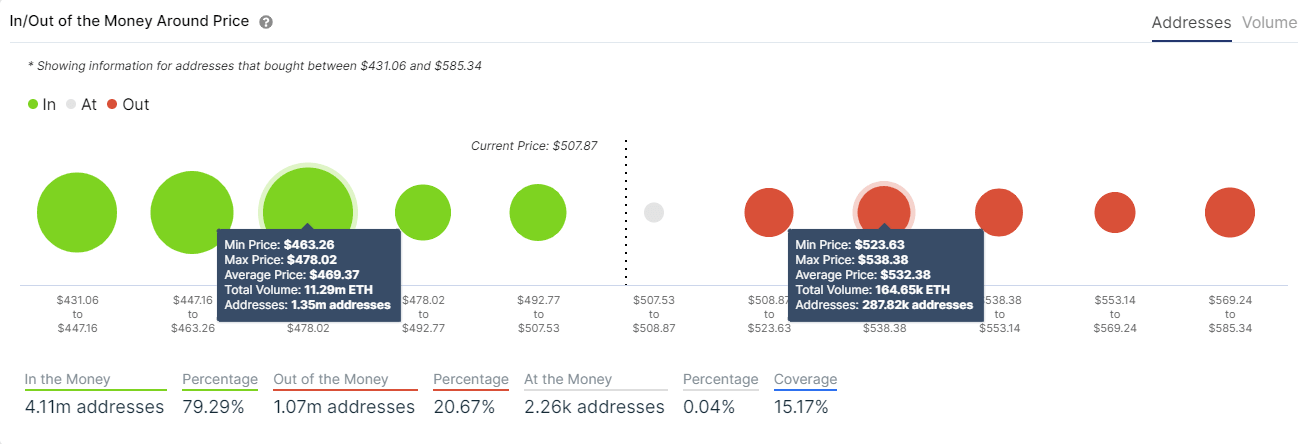Click the red bubble for $538.38 to $553.14

tap(999, 212)
